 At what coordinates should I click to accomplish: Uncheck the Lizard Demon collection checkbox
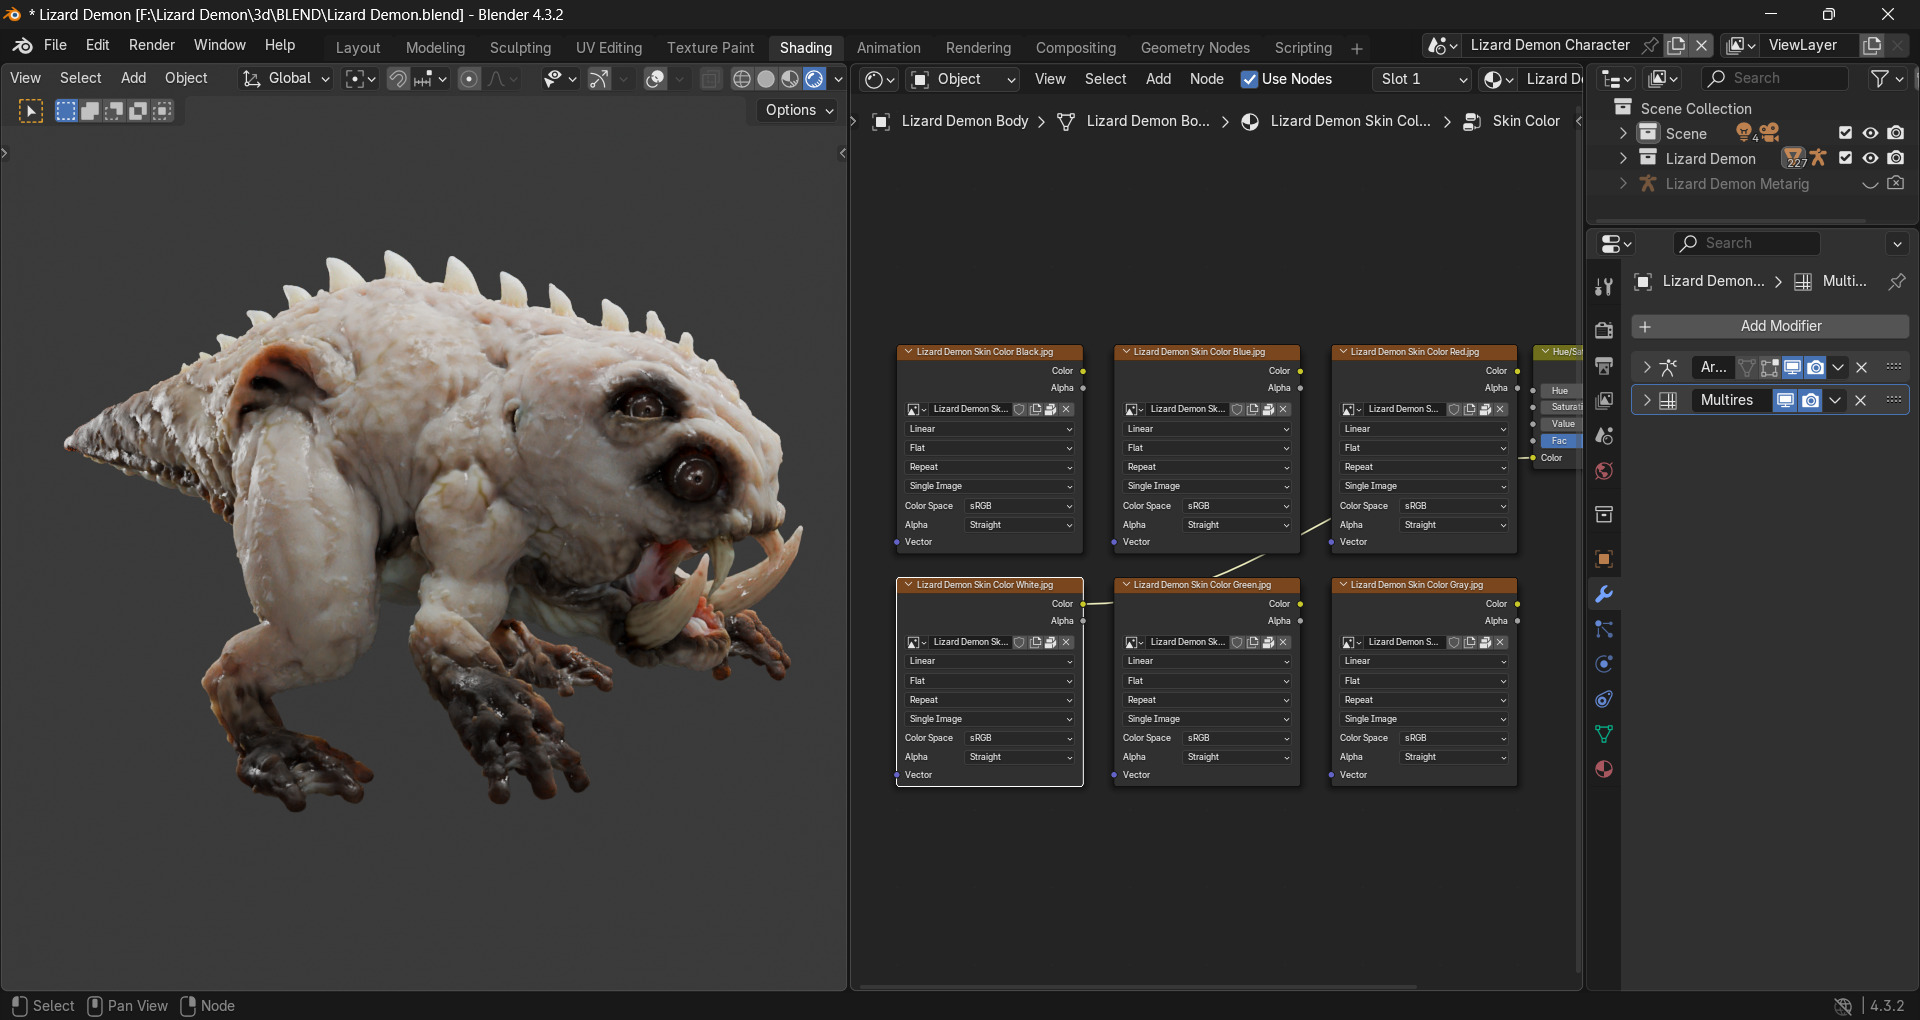[1845, 158]
